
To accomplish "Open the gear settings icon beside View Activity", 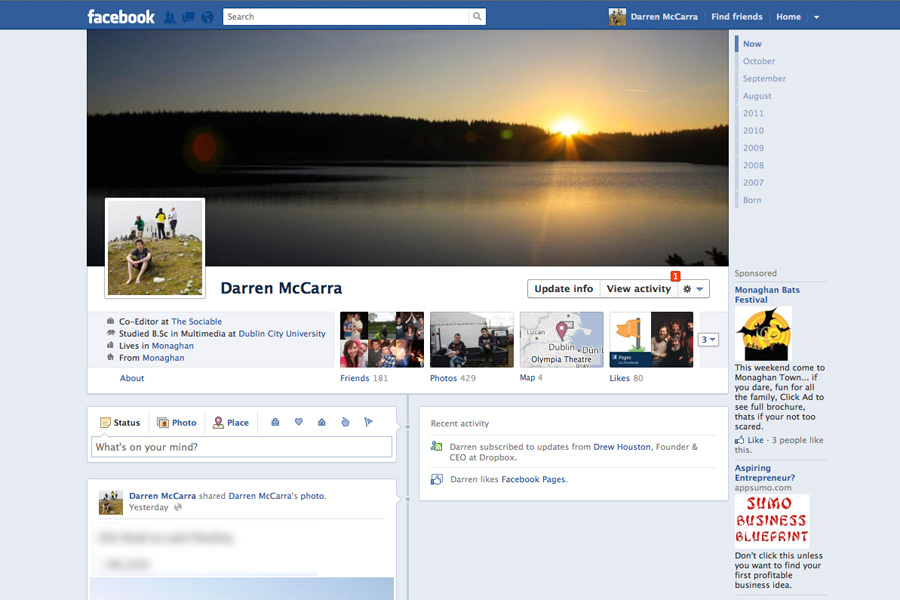I will [x=686, y=289].
